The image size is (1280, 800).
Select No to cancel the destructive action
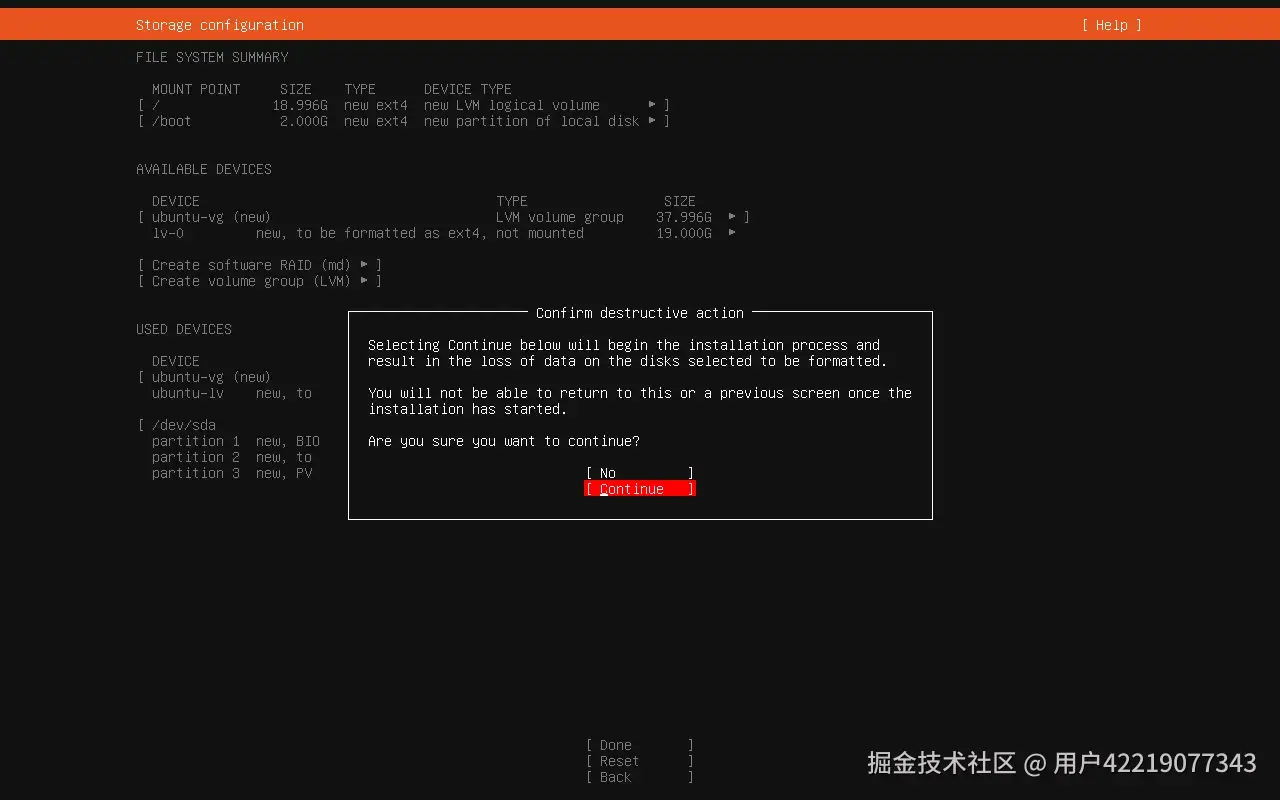(x=639, y=472)
